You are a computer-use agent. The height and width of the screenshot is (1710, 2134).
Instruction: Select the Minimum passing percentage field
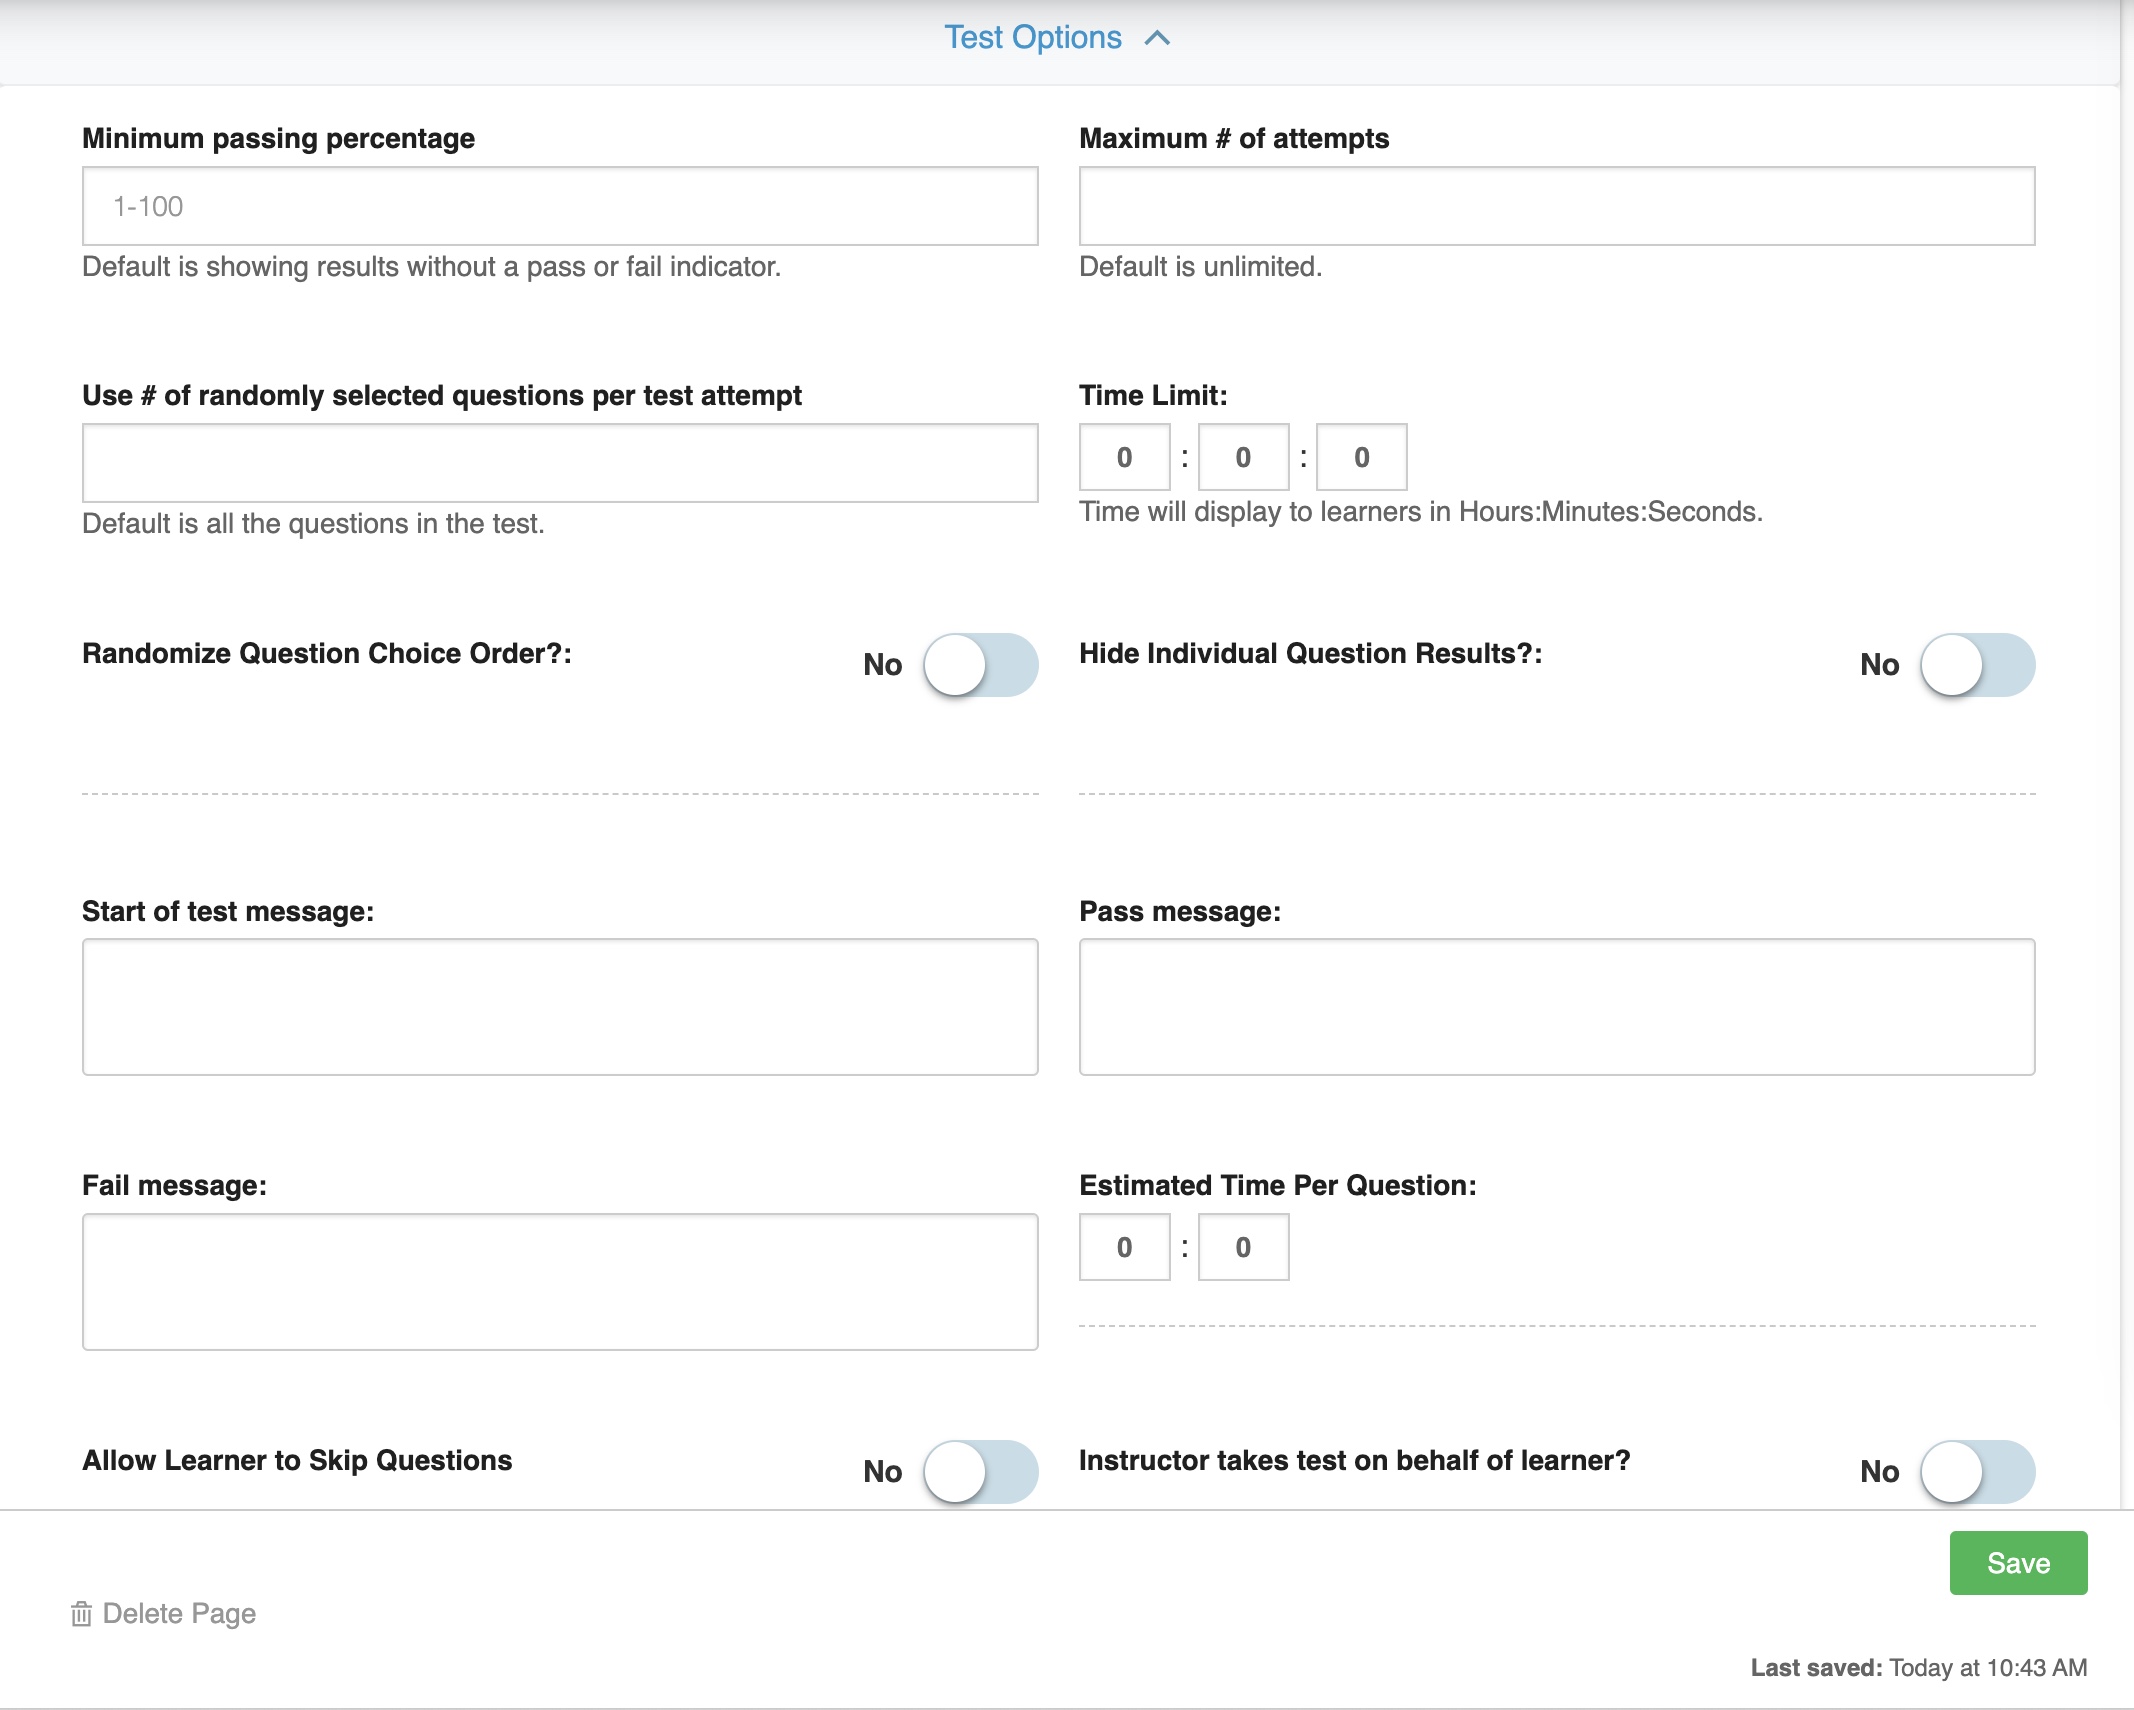[560, 205]
